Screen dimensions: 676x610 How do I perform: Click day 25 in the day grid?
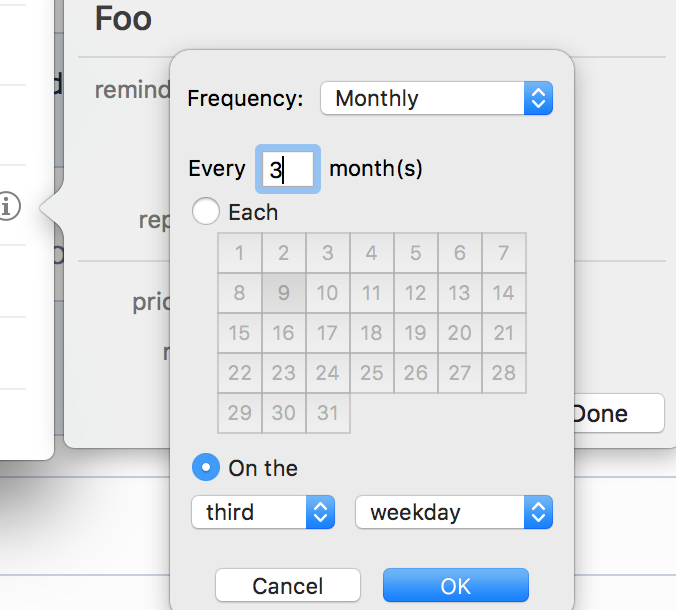[x=372, y=373]
